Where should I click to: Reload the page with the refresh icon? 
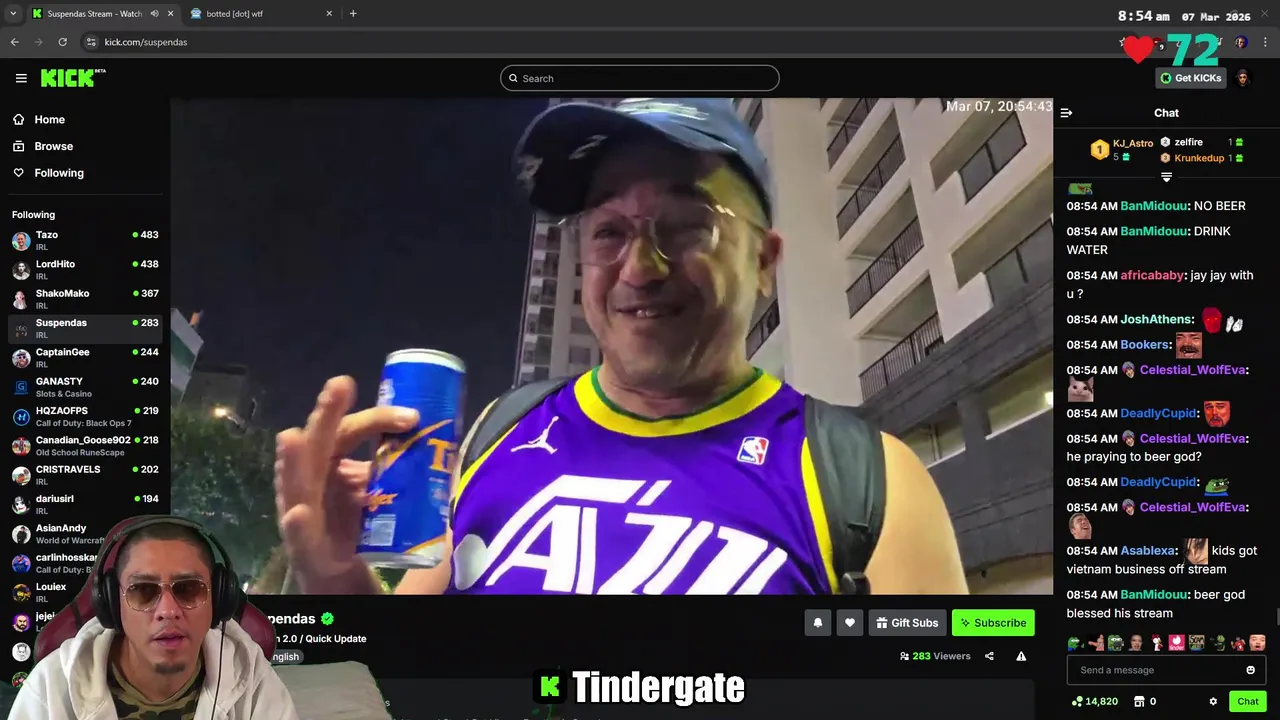[62, 42]
